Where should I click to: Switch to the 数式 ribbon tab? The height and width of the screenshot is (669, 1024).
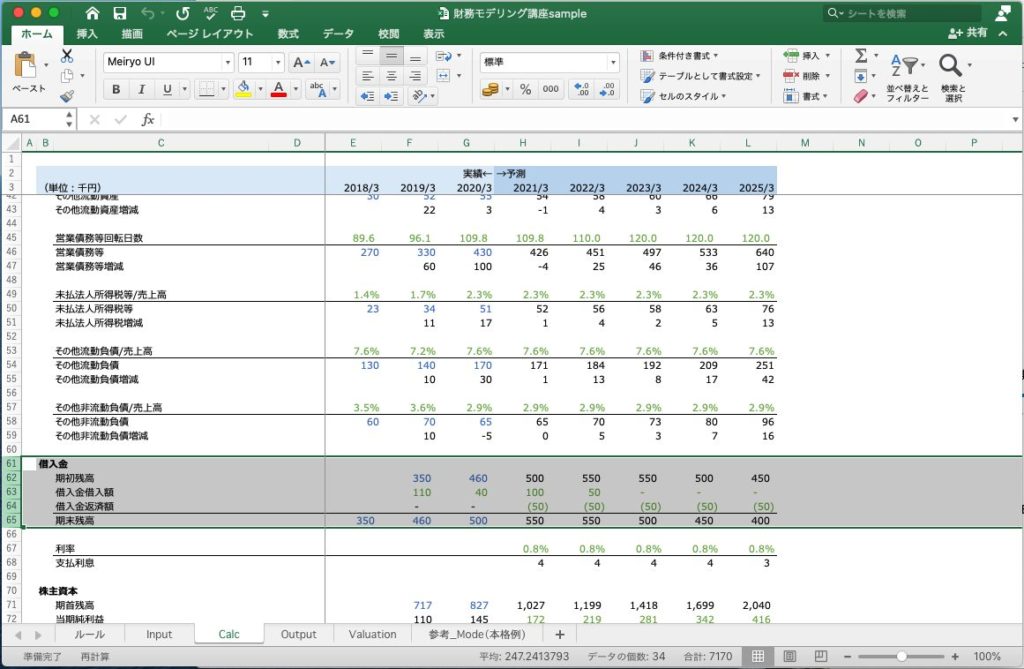click(287, 32)
